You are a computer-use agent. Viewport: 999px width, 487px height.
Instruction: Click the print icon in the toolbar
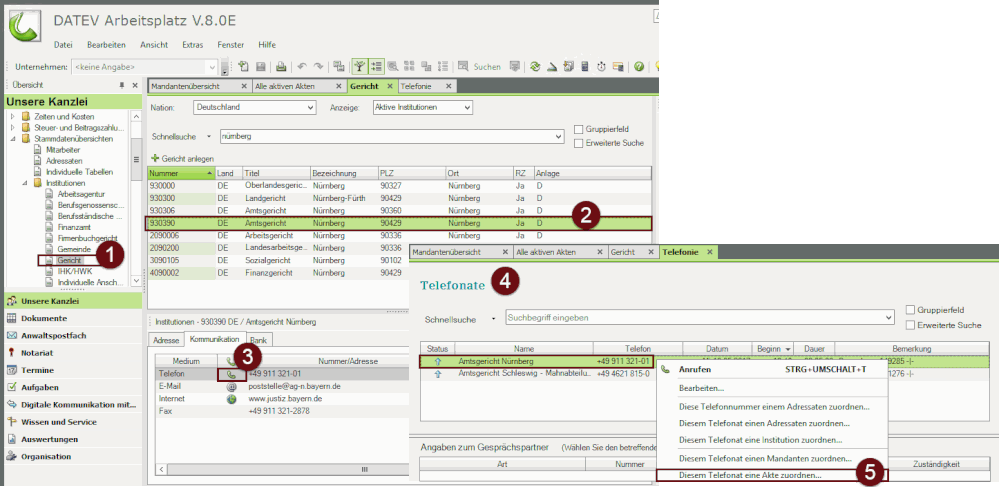click(x=281, y=66)
